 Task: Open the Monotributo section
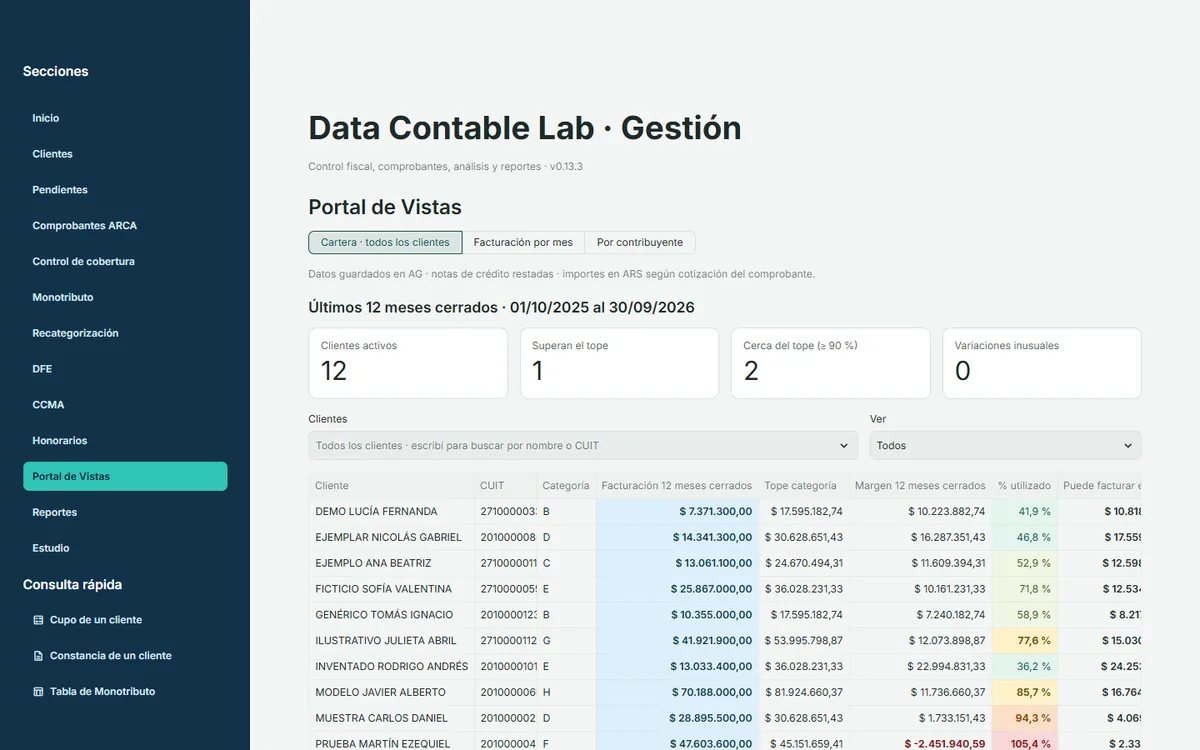coord(125,297)
